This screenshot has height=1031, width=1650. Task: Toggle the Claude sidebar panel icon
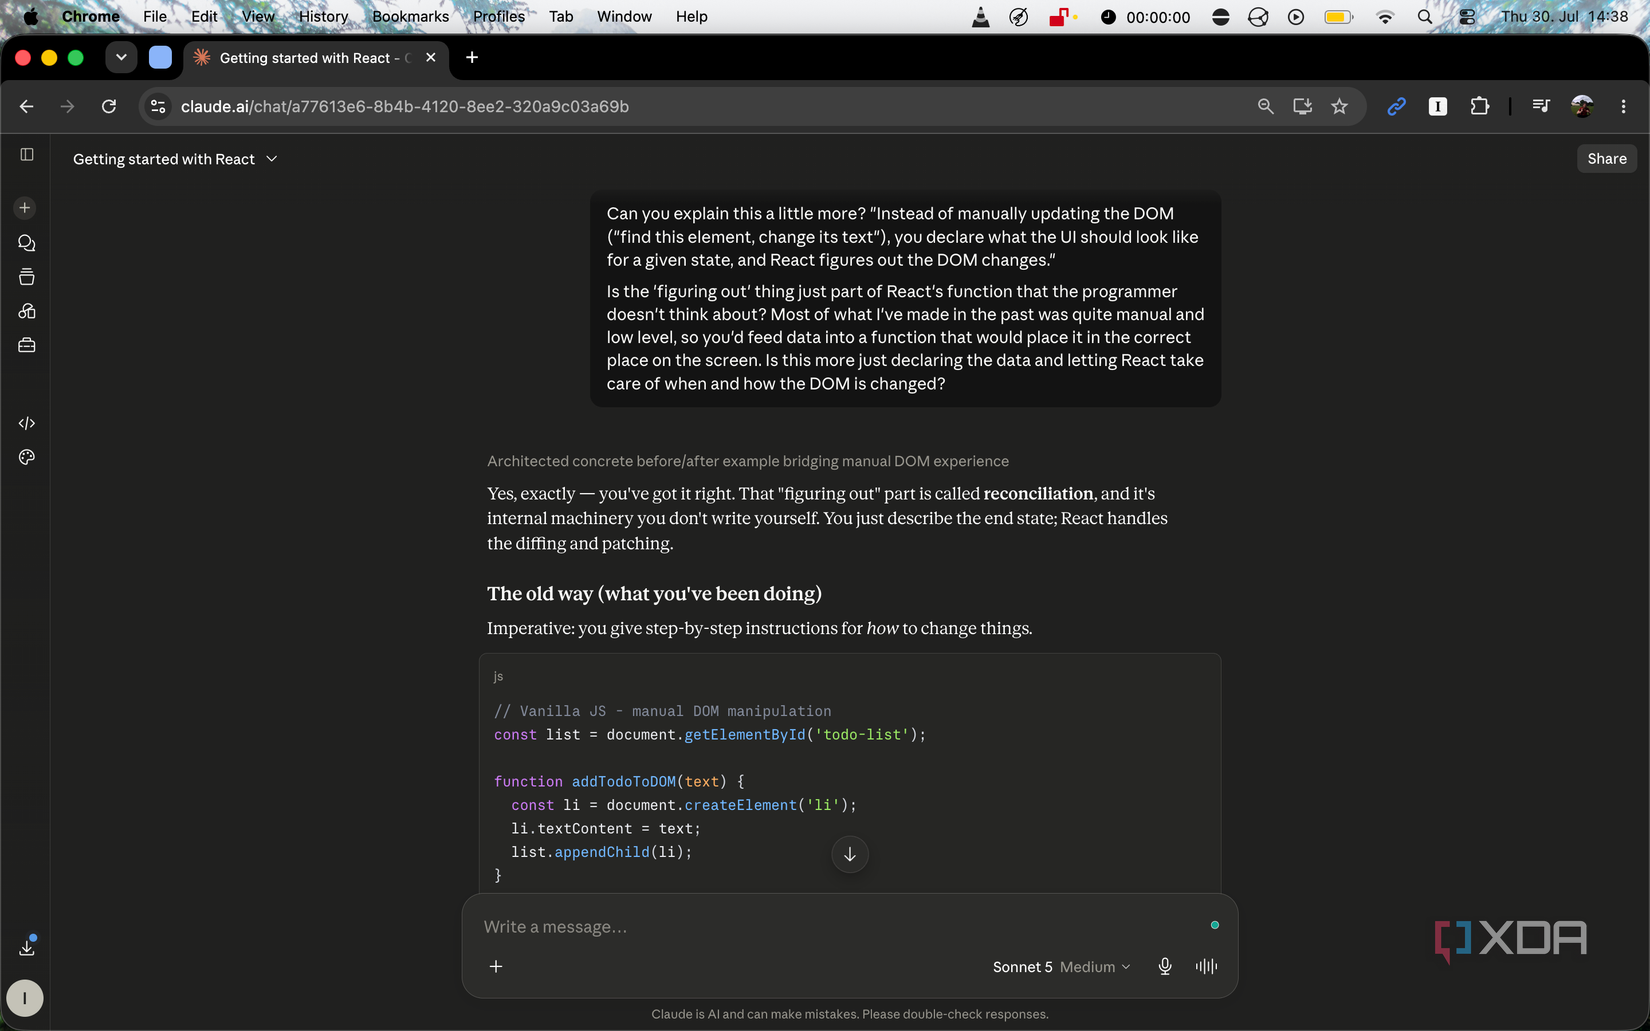pos(27,154)
